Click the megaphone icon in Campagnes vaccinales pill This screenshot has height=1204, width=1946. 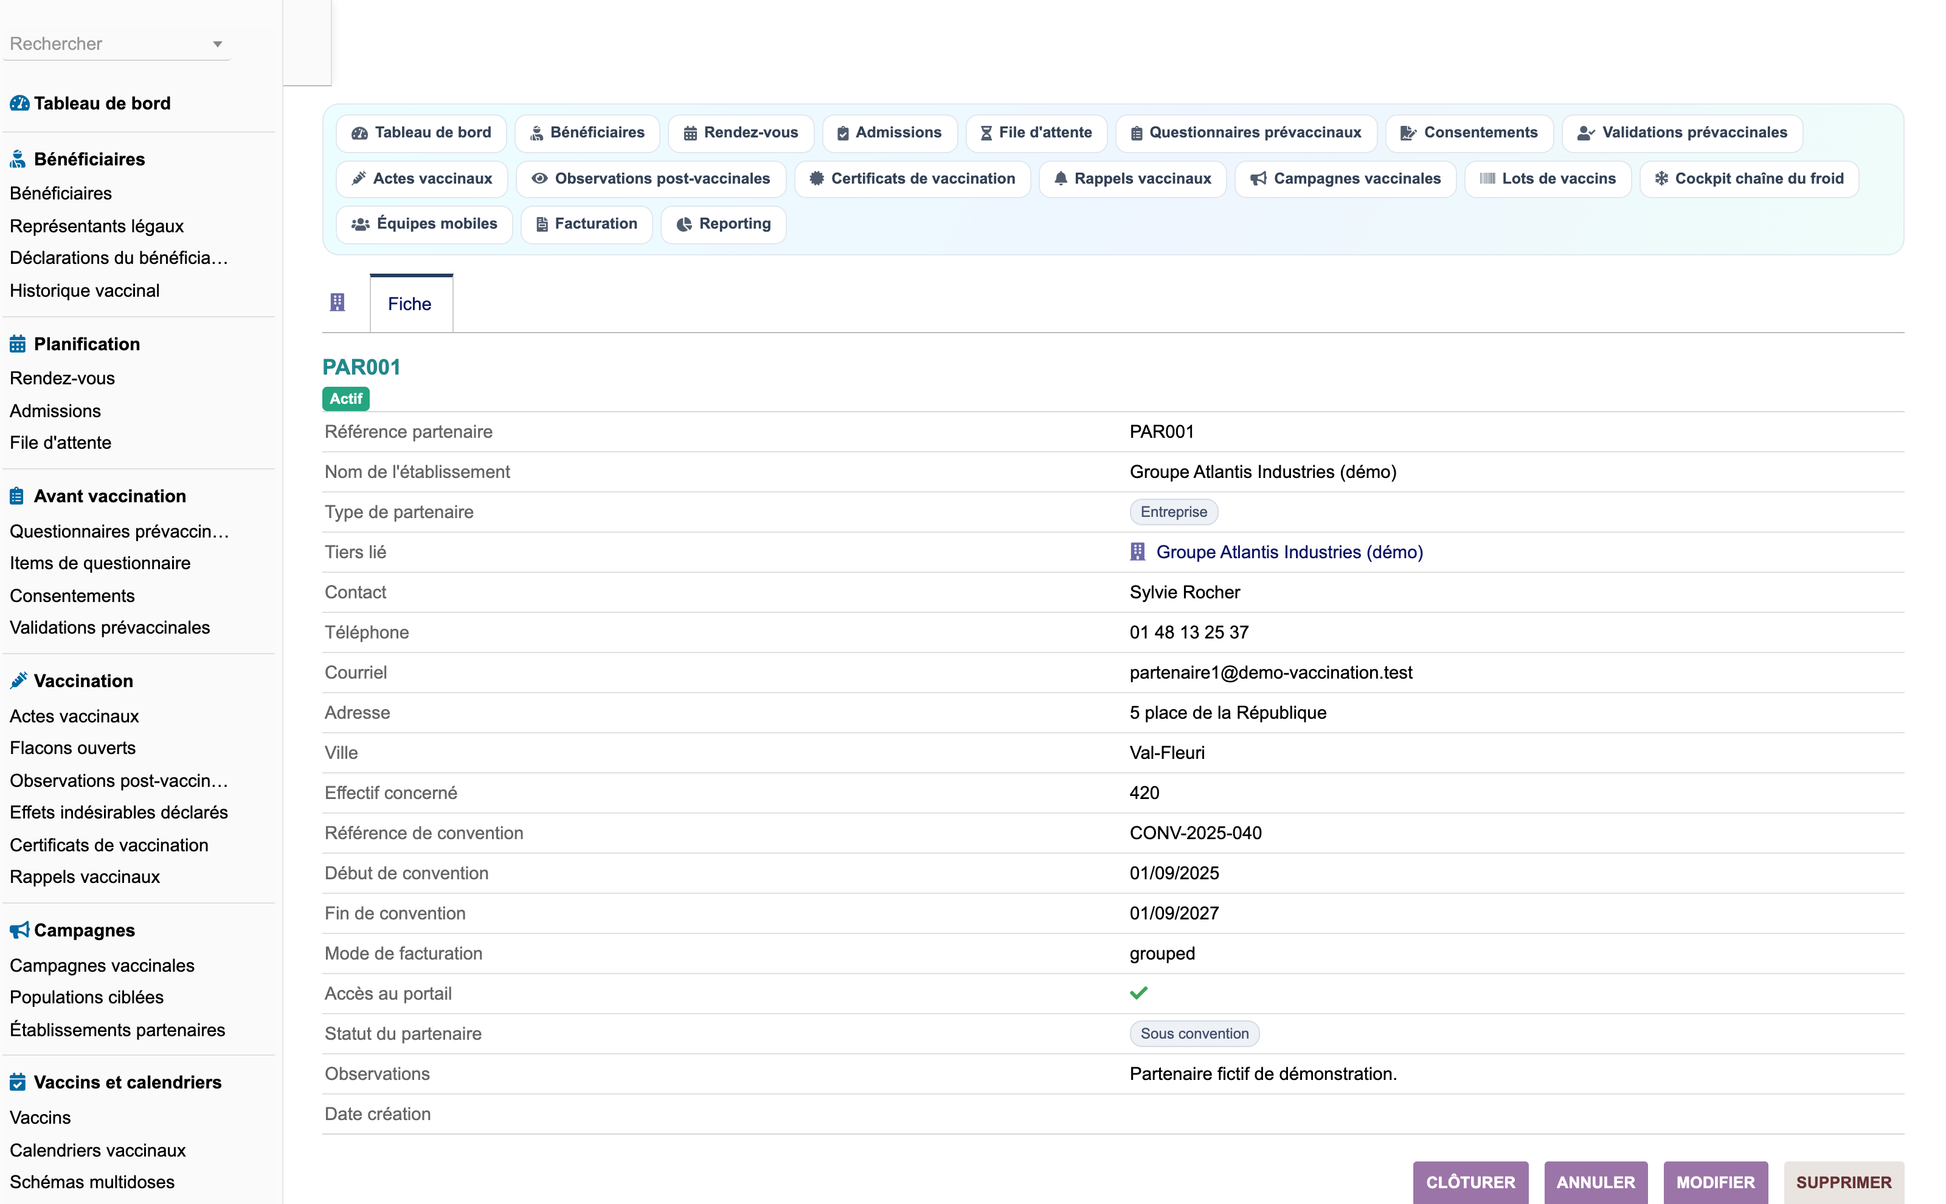(x=1259, y=178)
